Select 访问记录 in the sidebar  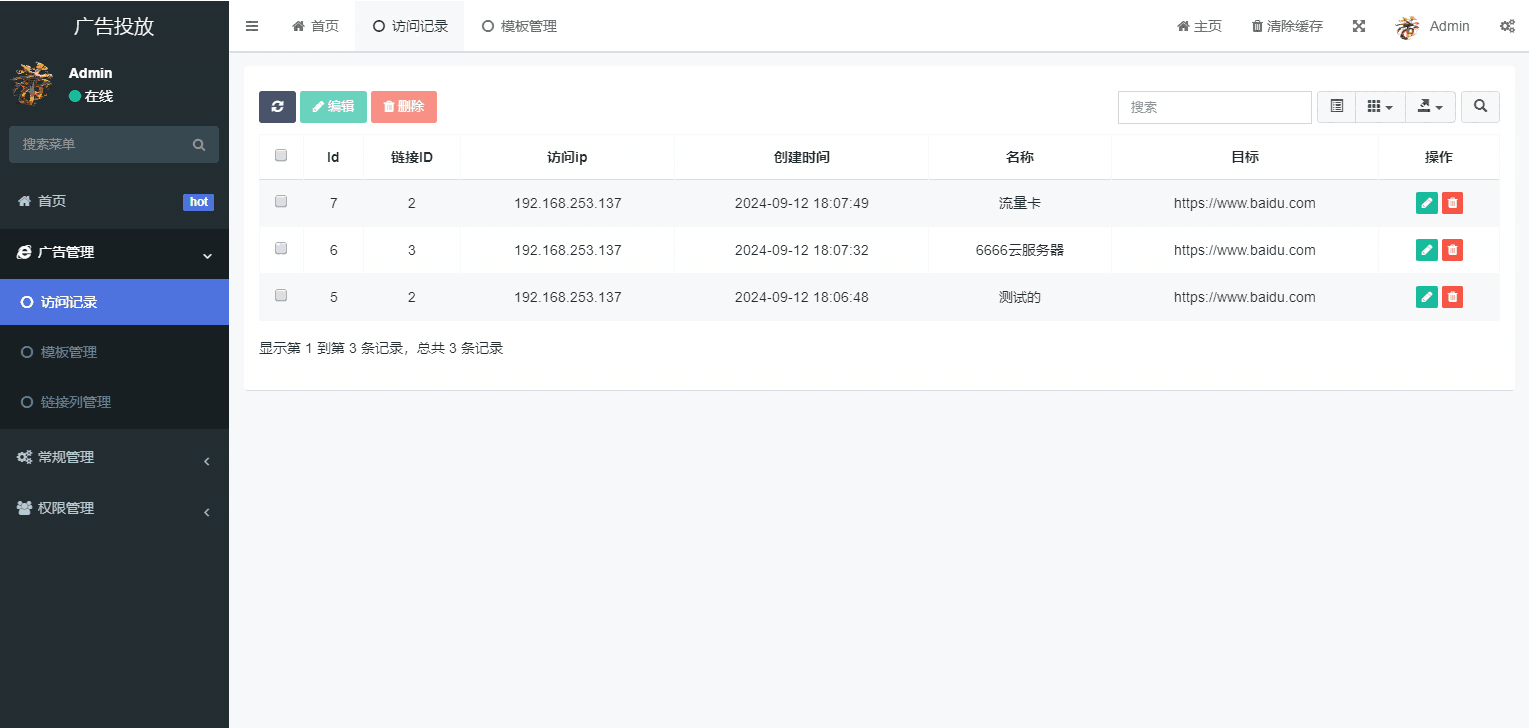114,302
